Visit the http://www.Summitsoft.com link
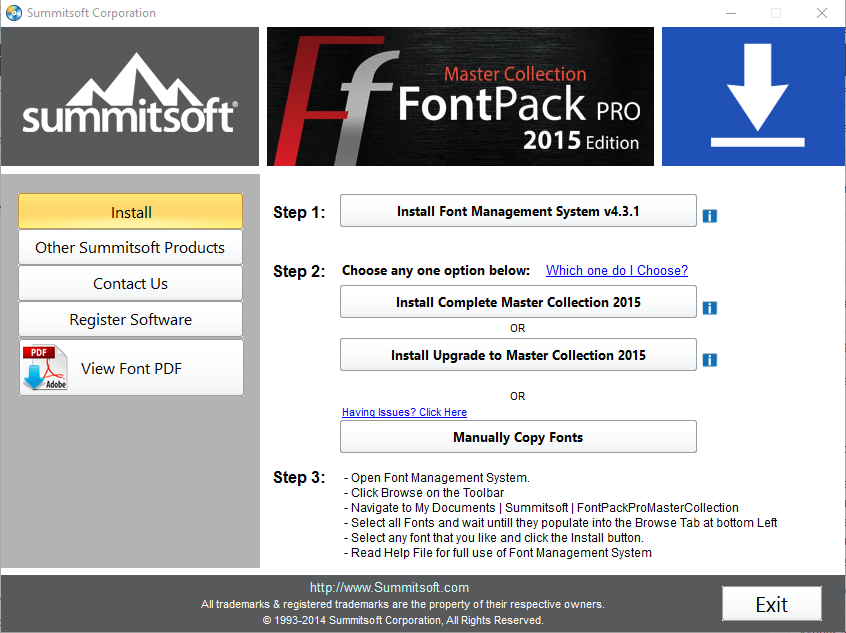846x633 pixels. pos(389,587)
